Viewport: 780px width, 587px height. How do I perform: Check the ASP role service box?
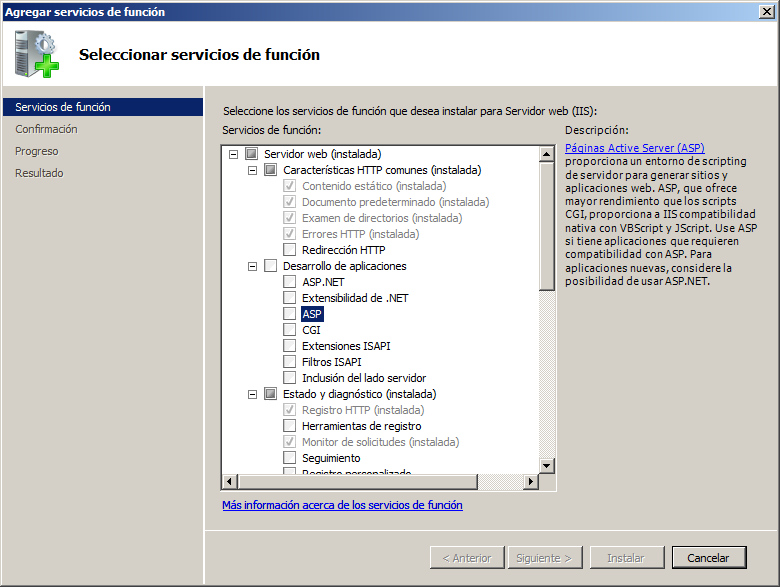[x=290, y=314]
